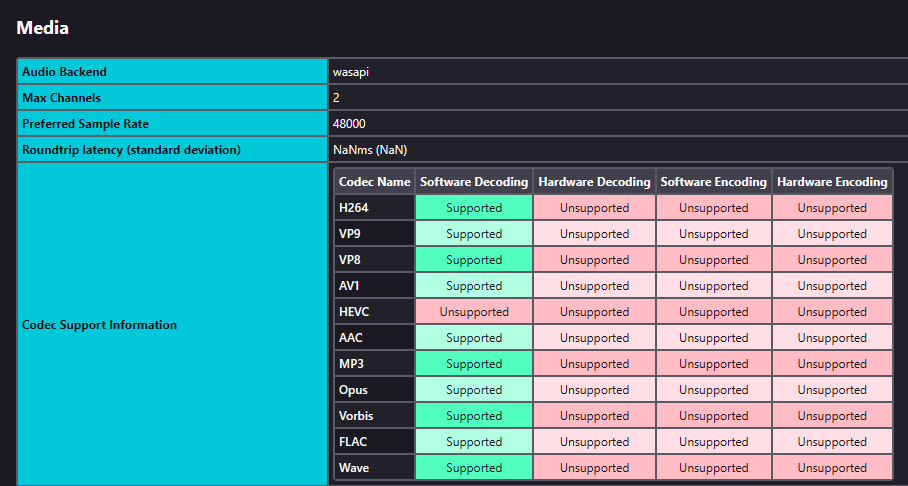Click Vorbis Hardware Decoding Unsupported cell

pyautogui.click(x=595, y=416)
